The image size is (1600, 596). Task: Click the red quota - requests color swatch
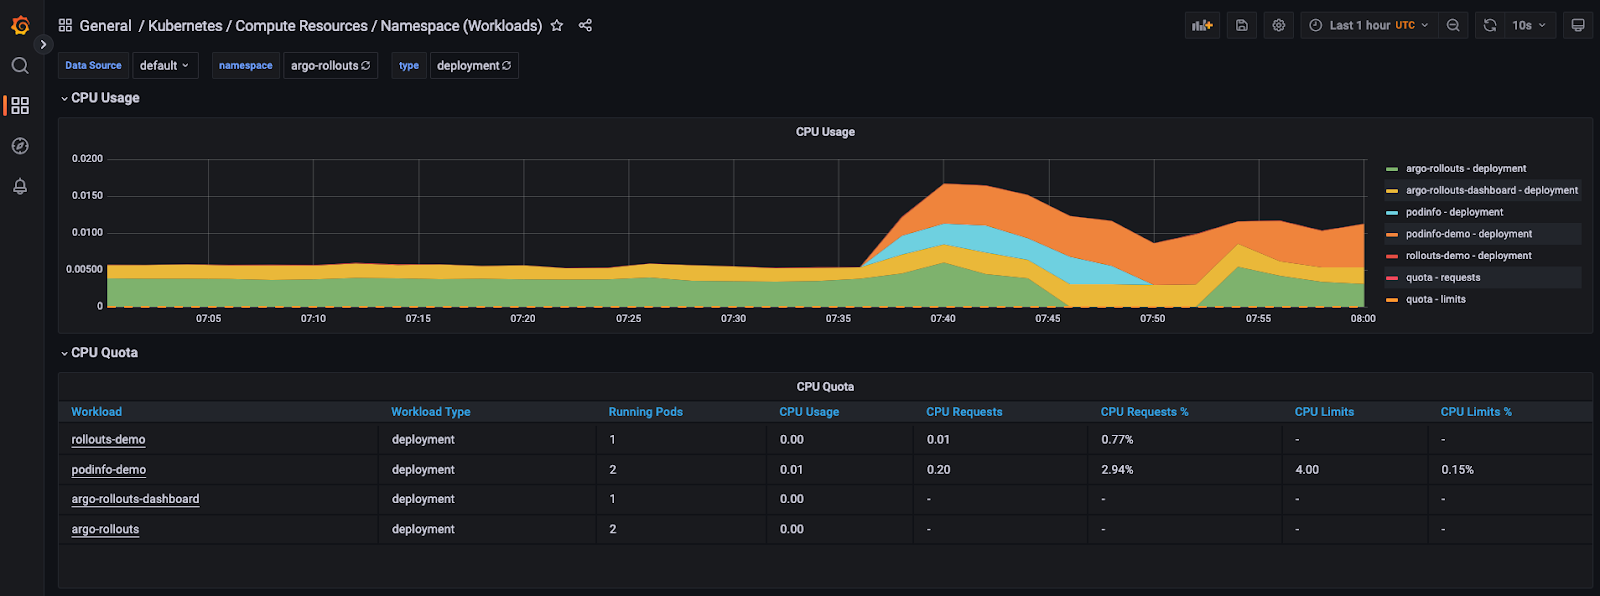(1392, 278)
